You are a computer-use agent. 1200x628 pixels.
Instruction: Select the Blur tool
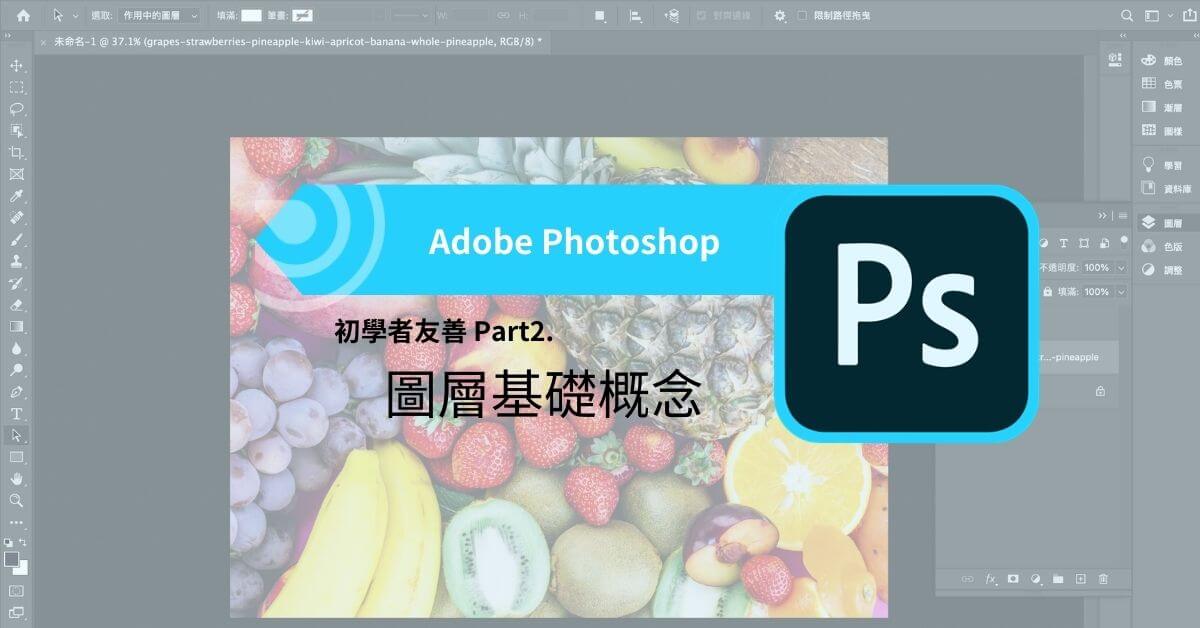[x=16, y=348]
